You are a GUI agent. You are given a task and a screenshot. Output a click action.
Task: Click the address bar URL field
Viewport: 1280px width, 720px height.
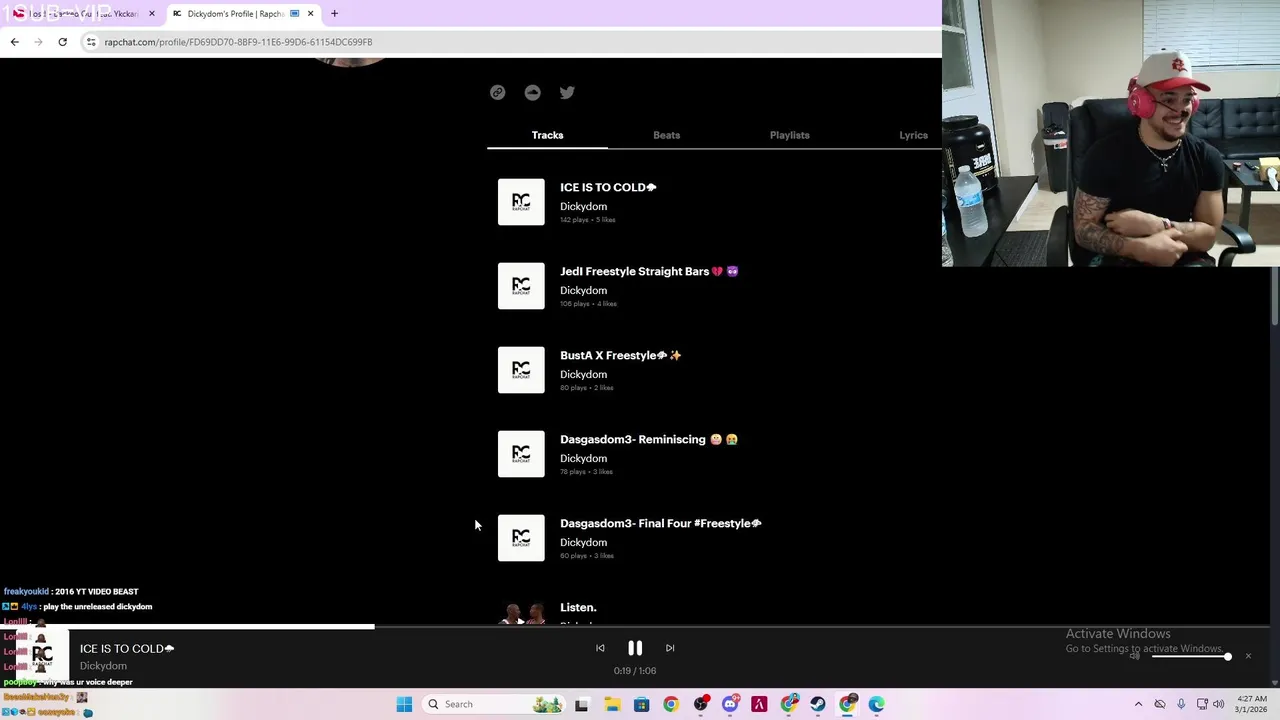point(510,42)
